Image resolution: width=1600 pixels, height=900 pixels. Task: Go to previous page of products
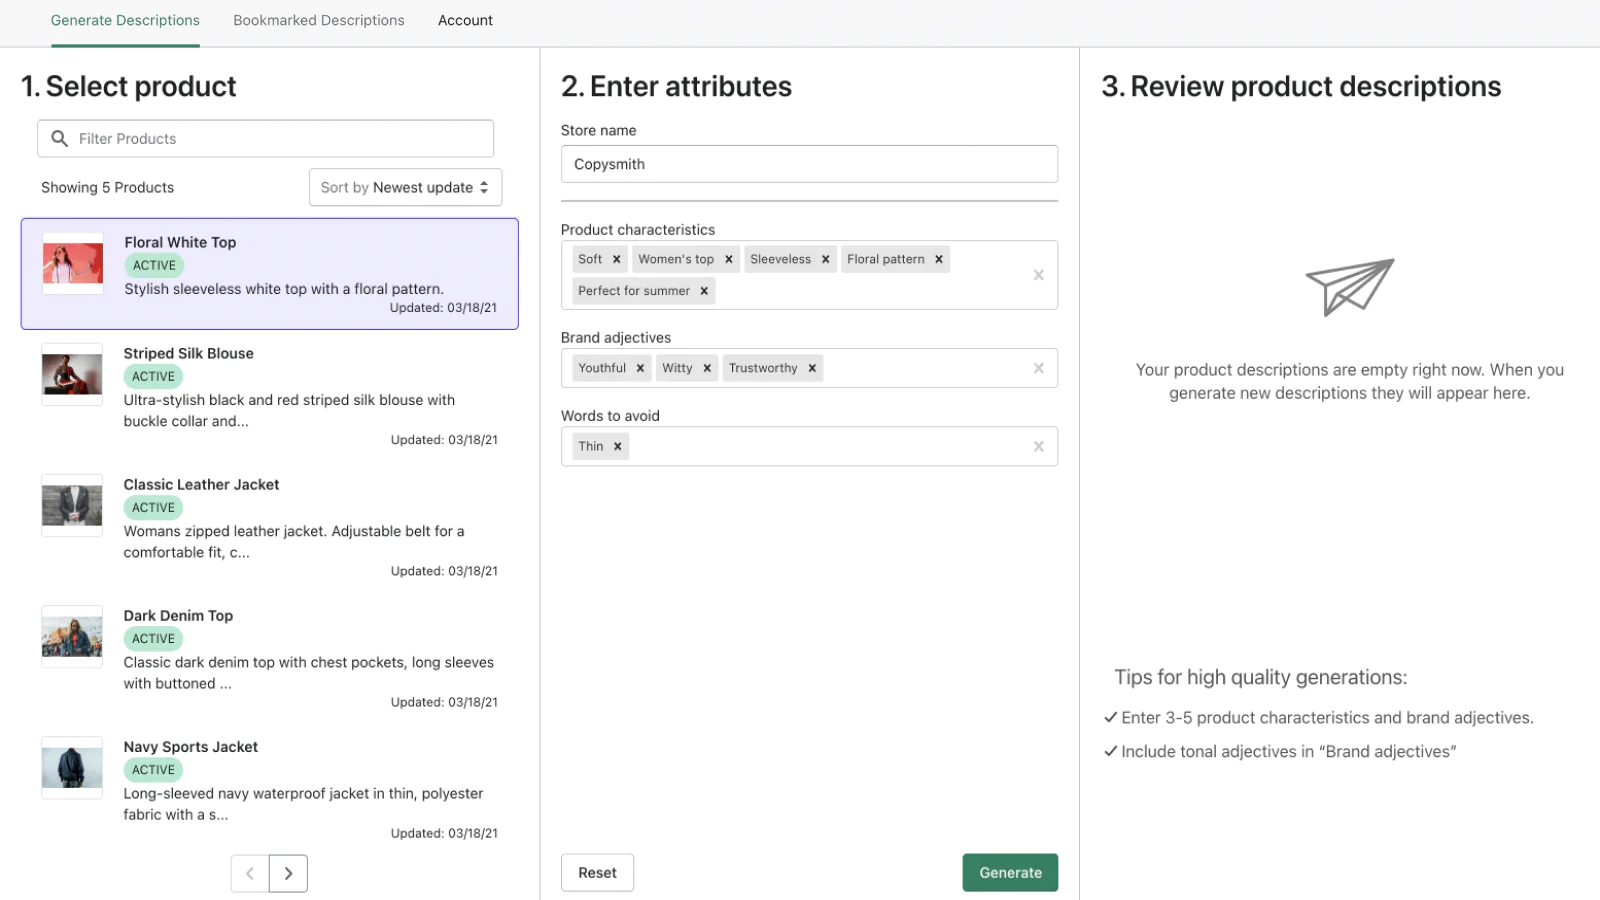click(250, 873)
